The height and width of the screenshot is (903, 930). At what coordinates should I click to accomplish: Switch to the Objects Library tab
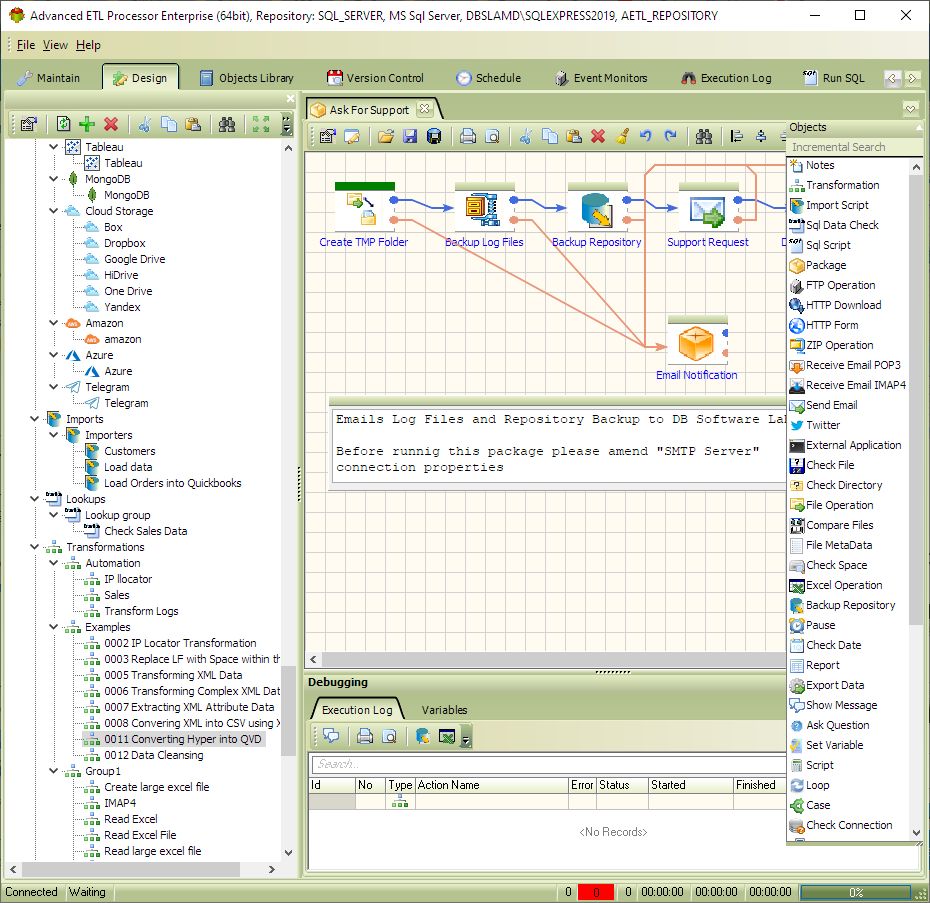point(247,78)
